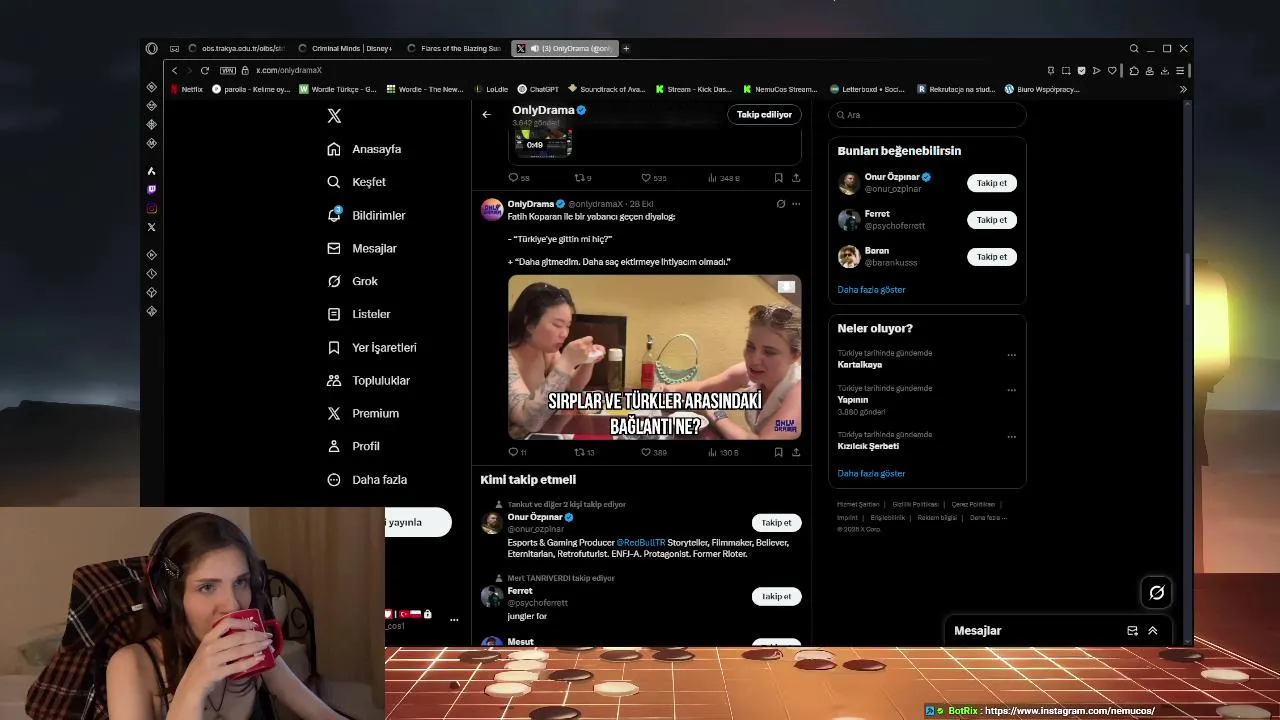The image size is (1280, 720).
Task: Open the X logo home link
Action: 334,116
